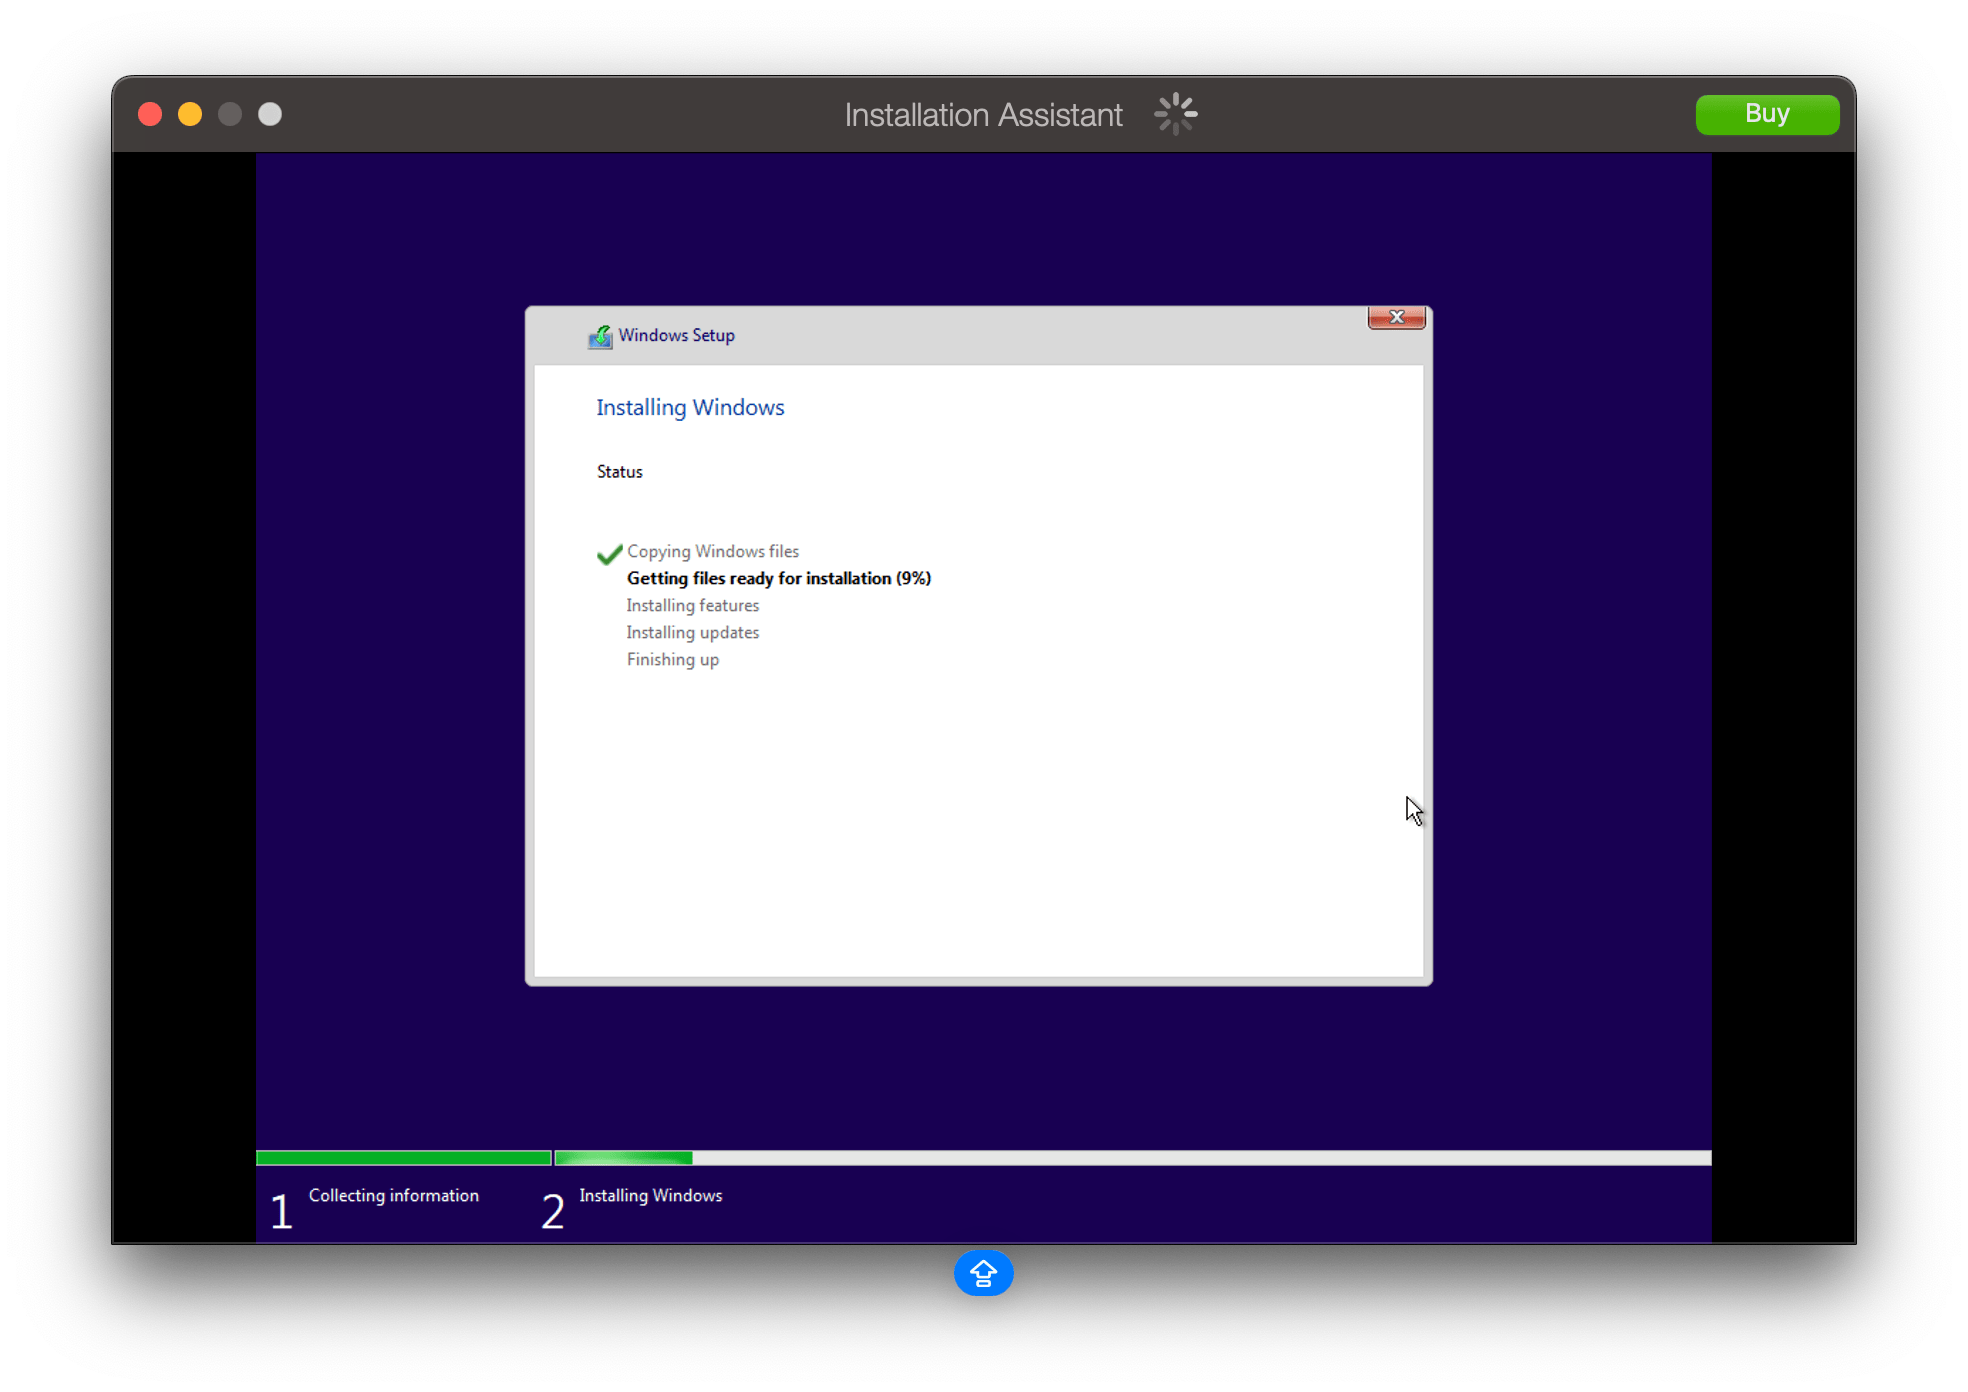
Task: Click the 'Installing updates' status line
Action: coord(692,632)
